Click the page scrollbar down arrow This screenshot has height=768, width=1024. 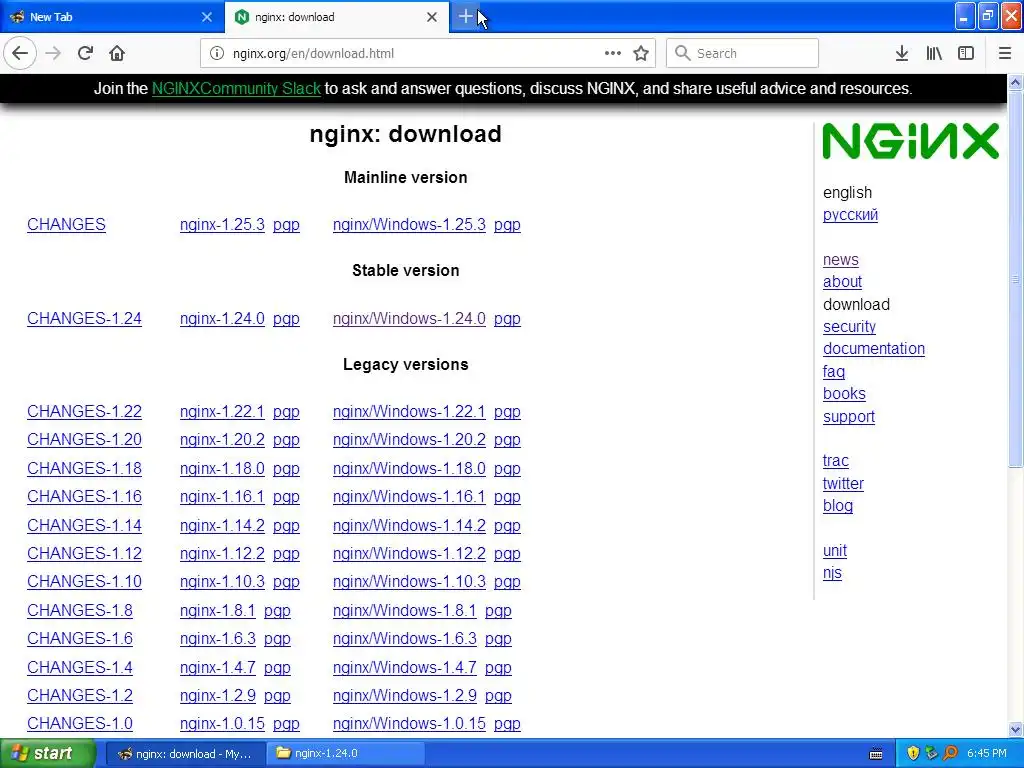[x=1016, y=729]
